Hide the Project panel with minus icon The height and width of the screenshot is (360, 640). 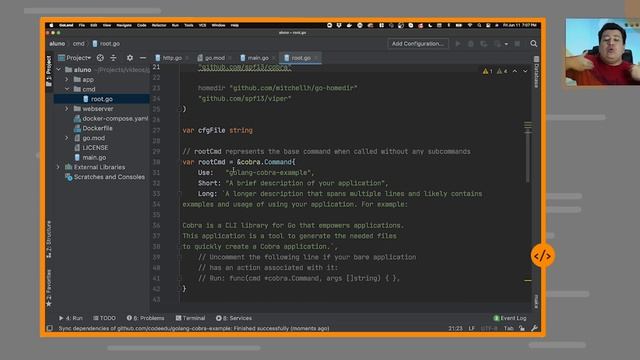tap(143, 58)
